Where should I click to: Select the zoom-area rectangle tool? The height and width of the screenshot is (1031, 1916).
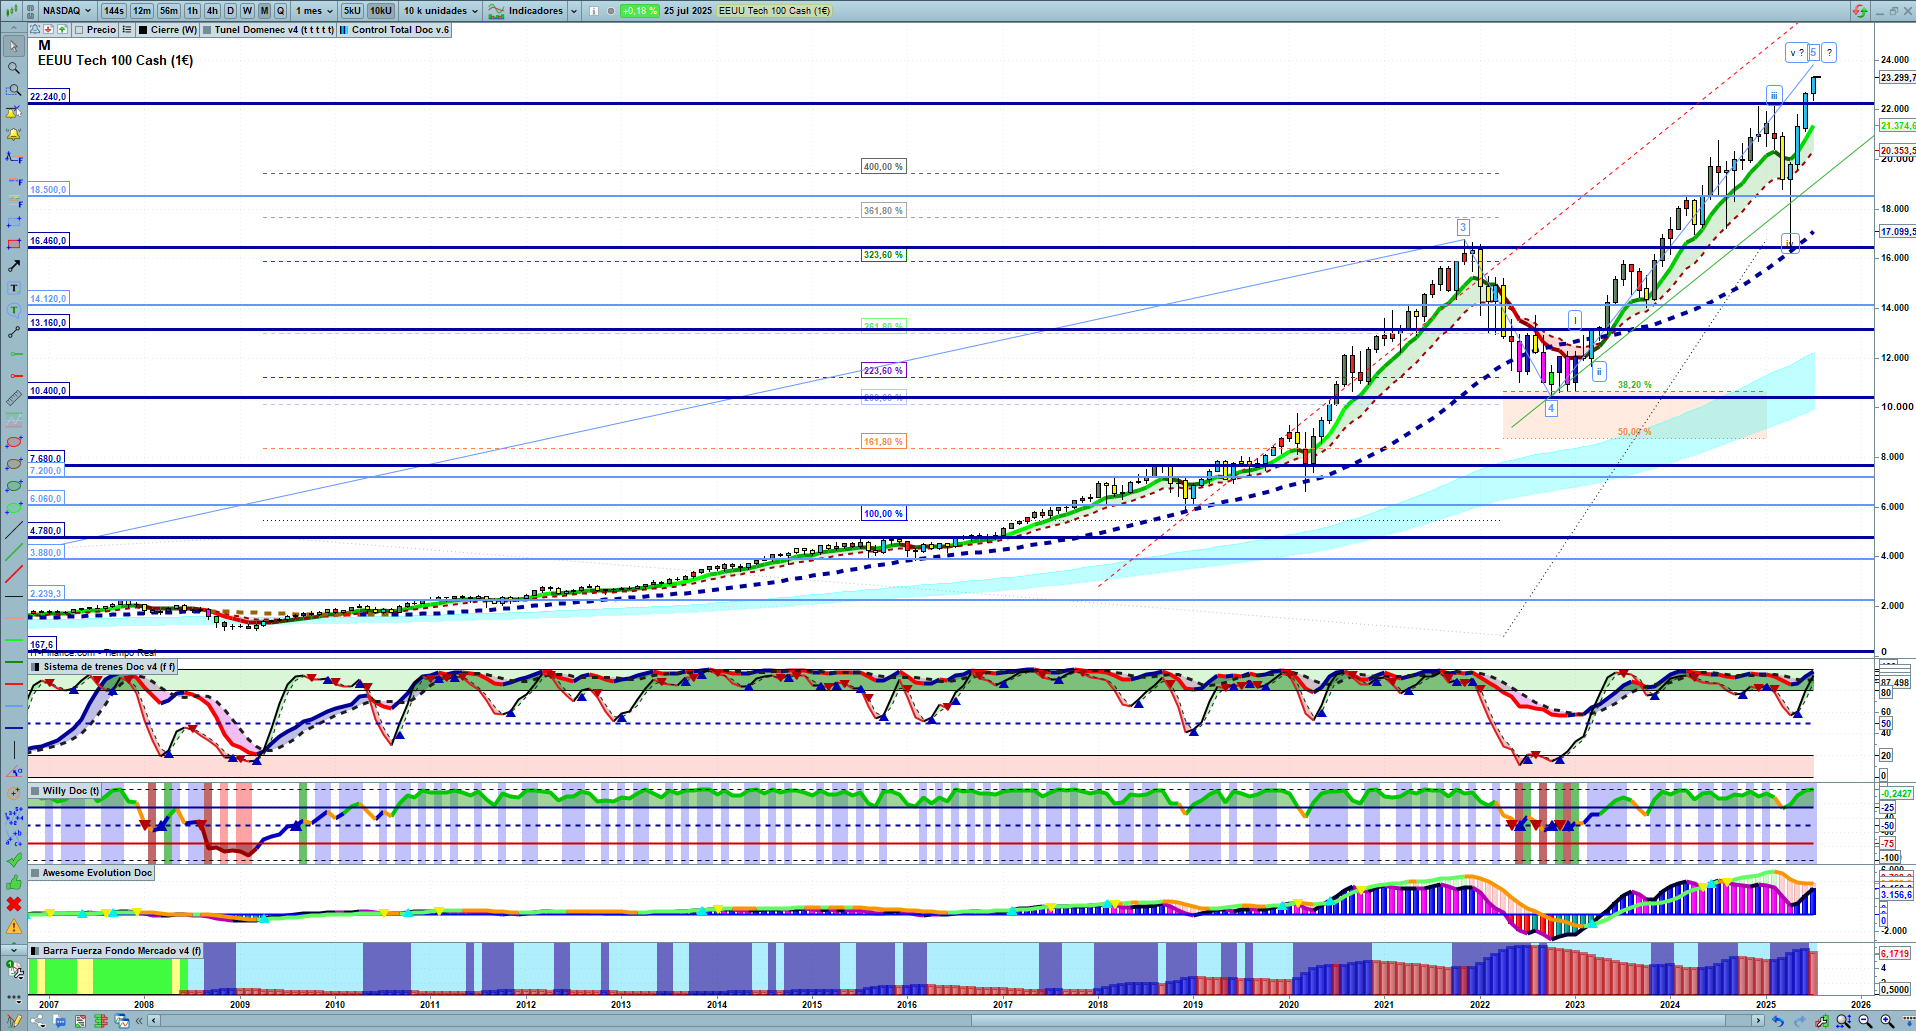pyautogui.click(x=13, y=90)
